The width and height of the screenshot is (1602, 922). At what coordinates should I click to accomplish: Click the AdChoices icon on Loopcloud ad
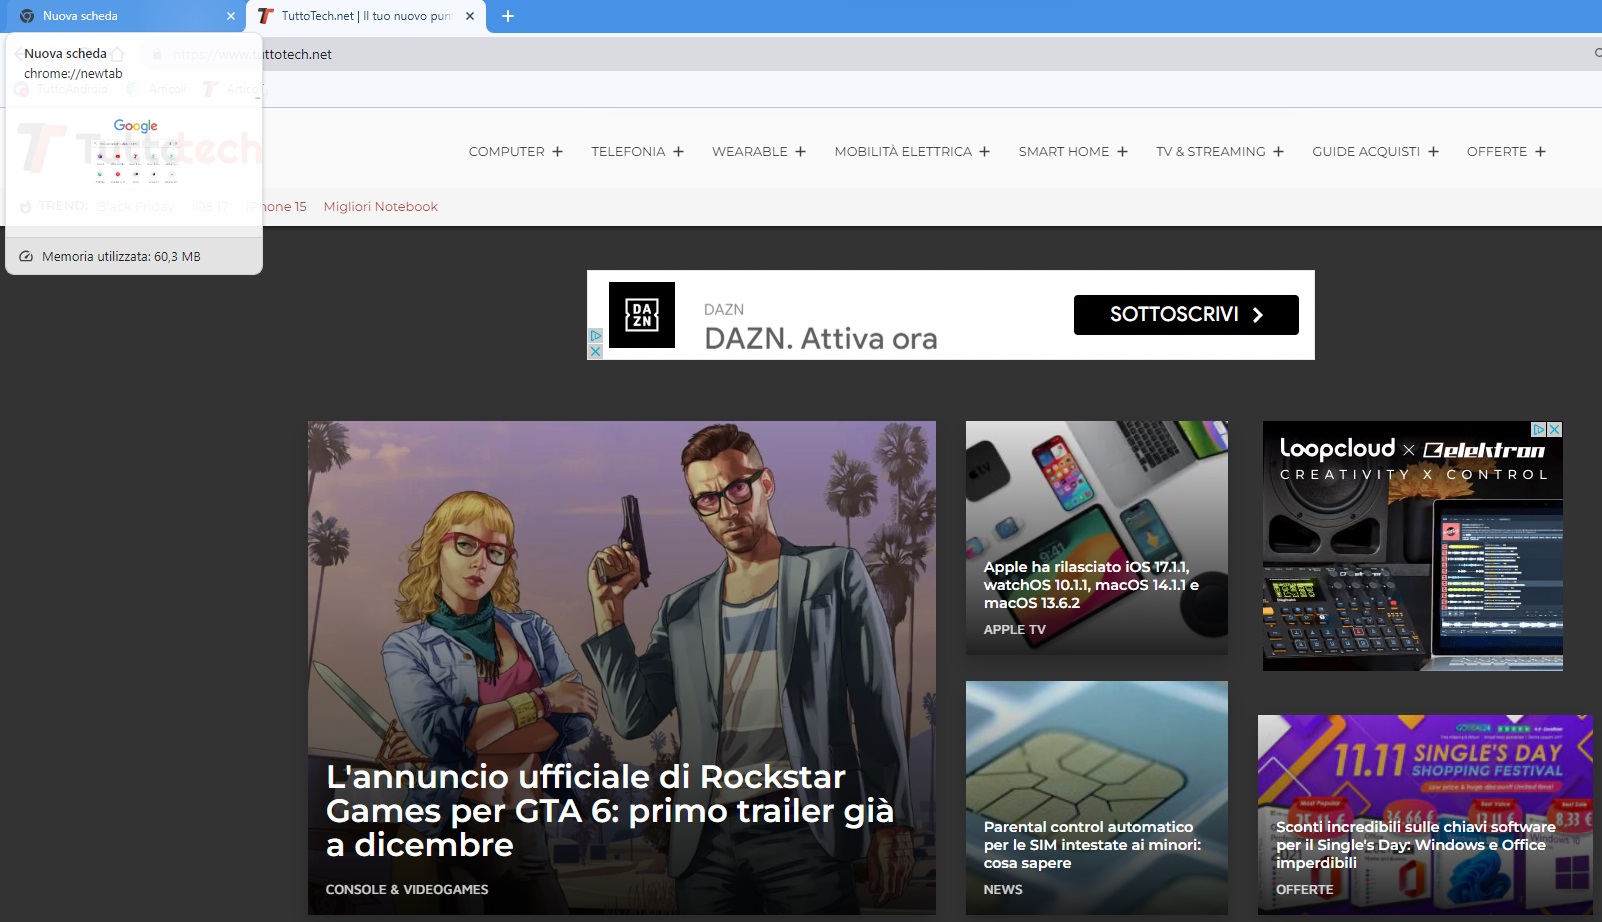[1540, 429]
